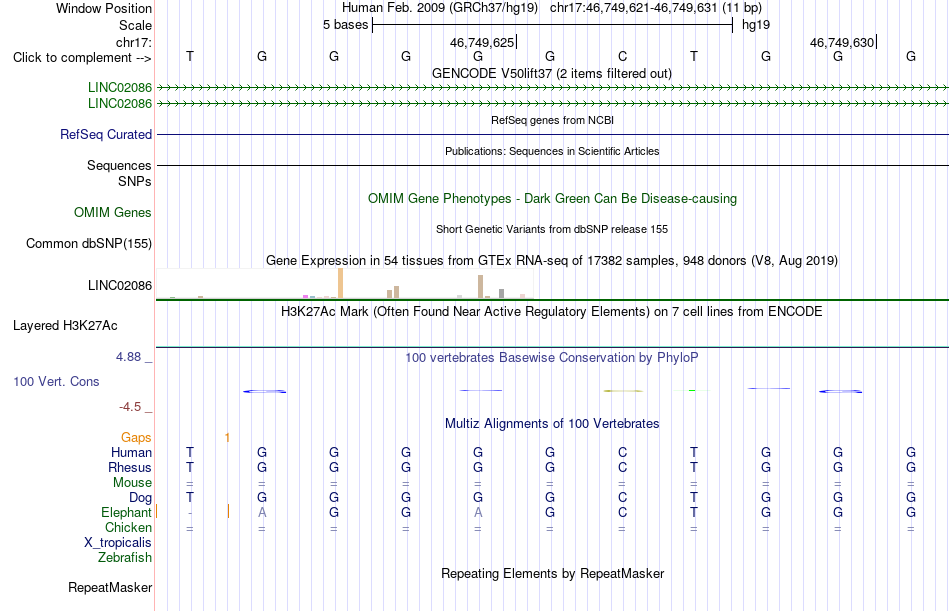Click the orange gap count '1'
The image size is (950, 611).
click(227, 438)
